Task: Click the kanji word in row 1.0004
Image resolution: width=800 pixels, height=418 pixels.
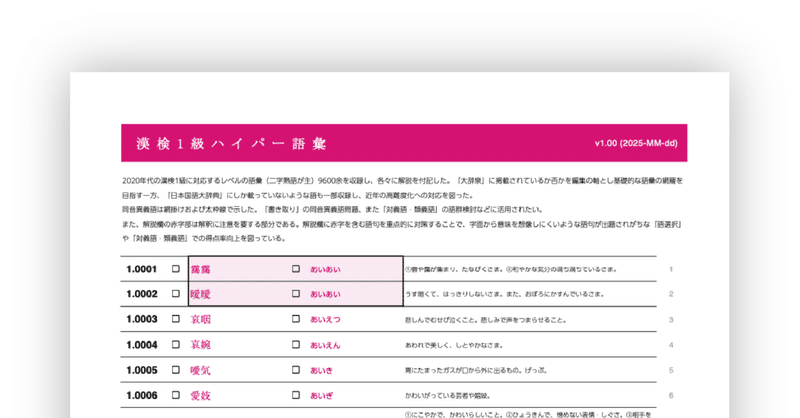Action: 201,345
